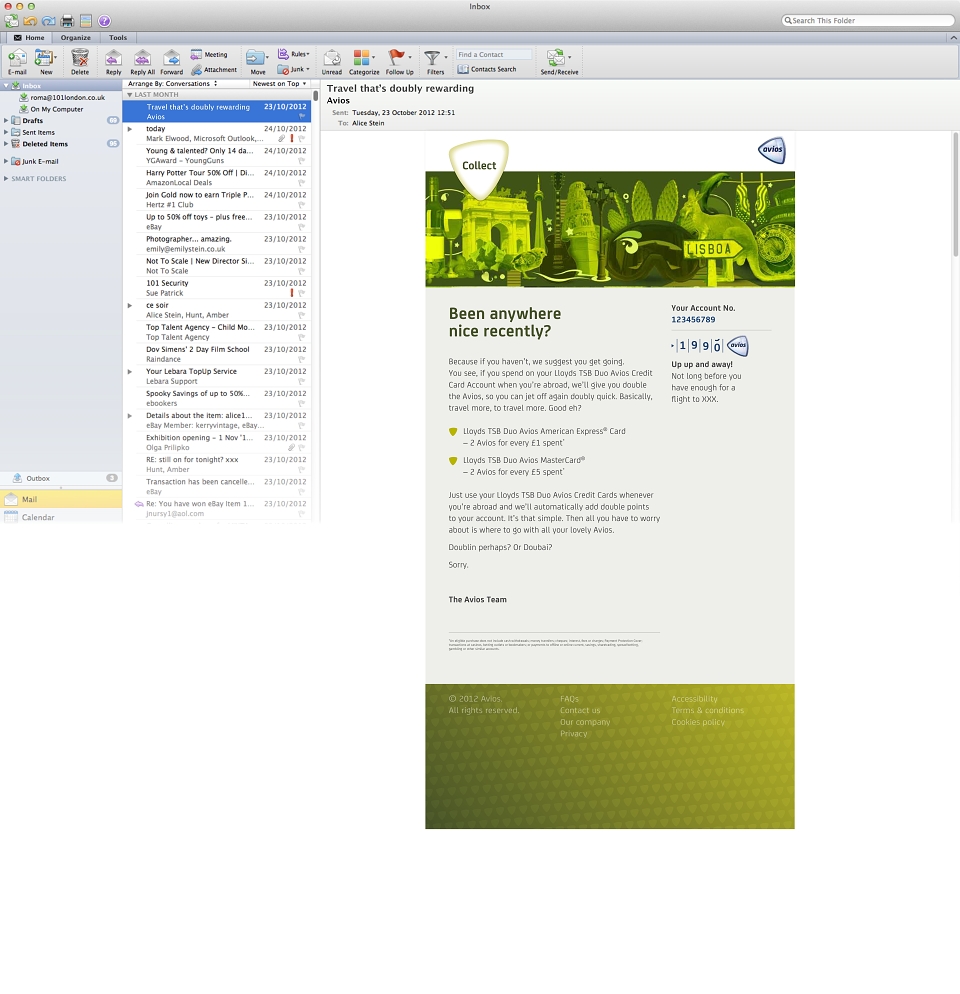Open the Categorize color squares icon
Image resolution: width=960 pixels, height=994 pixels.
click(361, 58)
